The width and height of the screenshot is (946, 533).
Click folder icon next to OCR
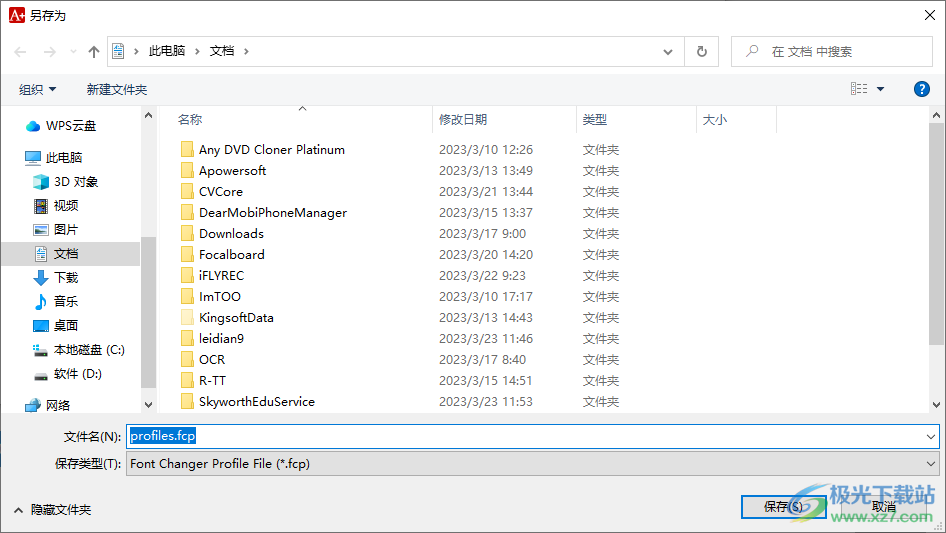pyautogui.click(x=188, y=360)
